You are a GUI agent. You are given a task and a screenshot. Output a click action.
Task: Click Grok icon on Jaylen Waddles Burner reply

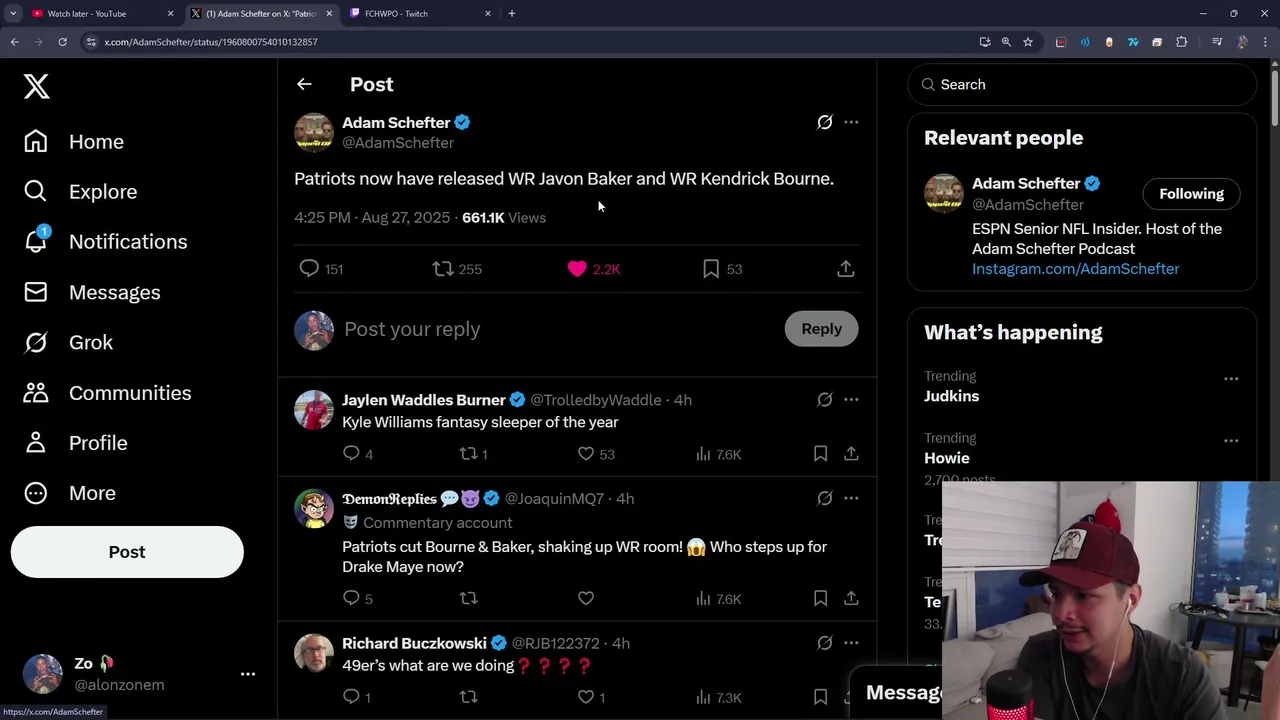coord(824,400)
